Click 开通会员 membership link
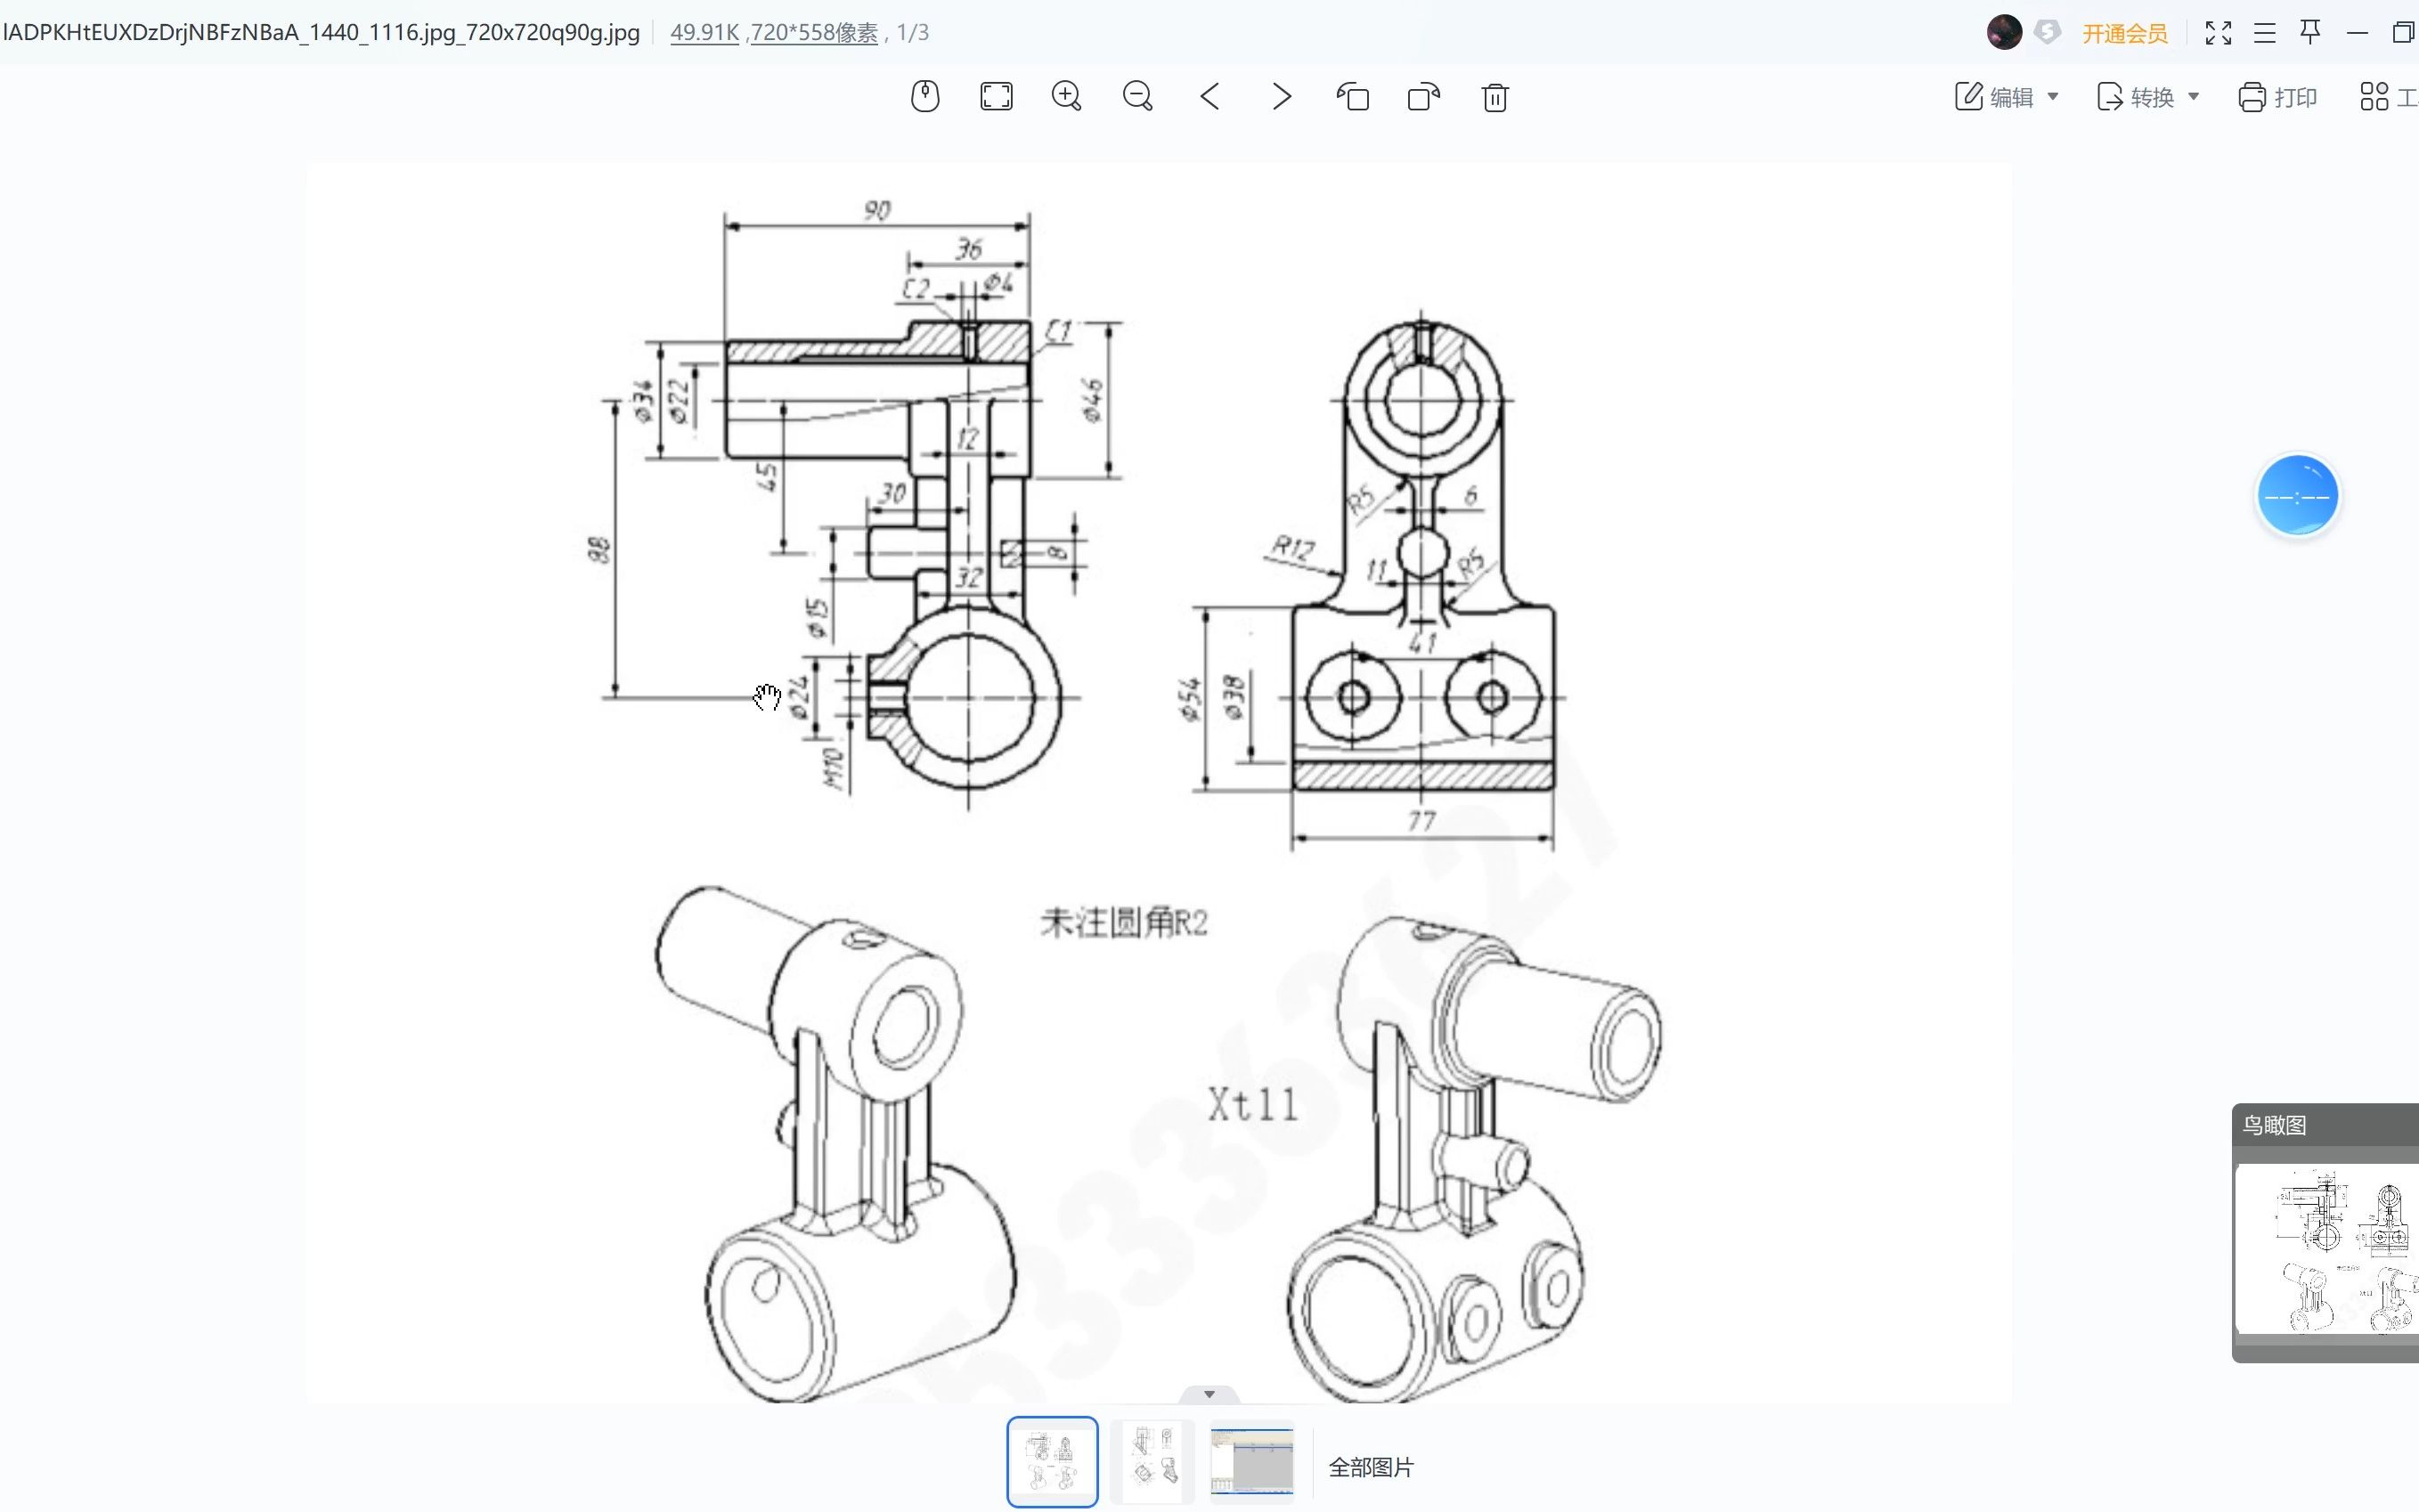2419x1512 pixels. click(x=2125, y=34)
